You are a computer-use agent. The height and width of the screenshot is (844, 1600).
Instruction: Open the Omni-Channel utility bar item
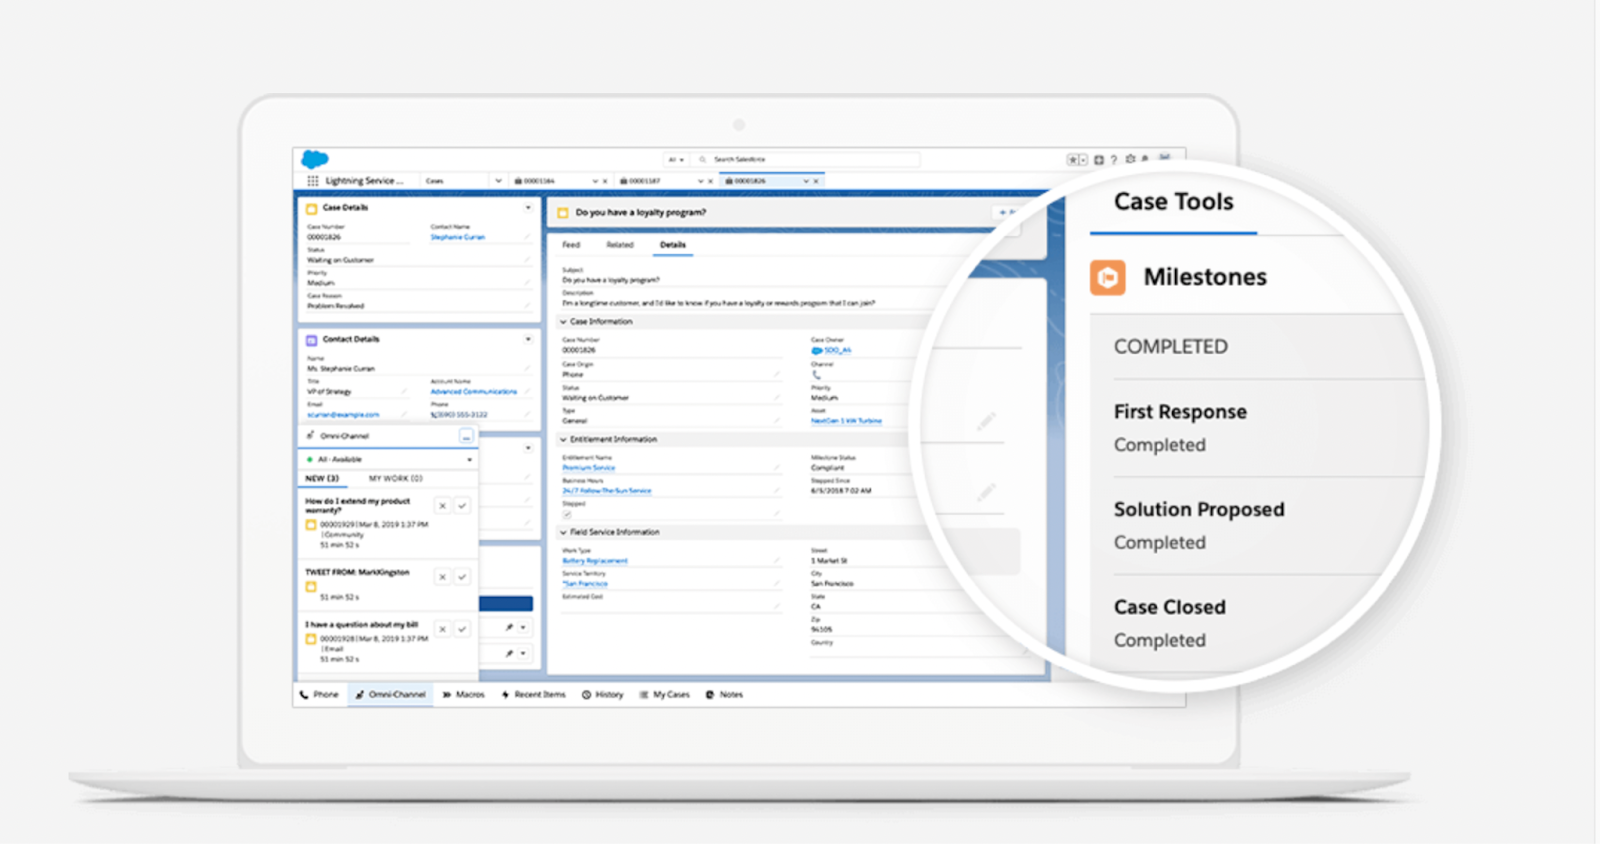391,694
